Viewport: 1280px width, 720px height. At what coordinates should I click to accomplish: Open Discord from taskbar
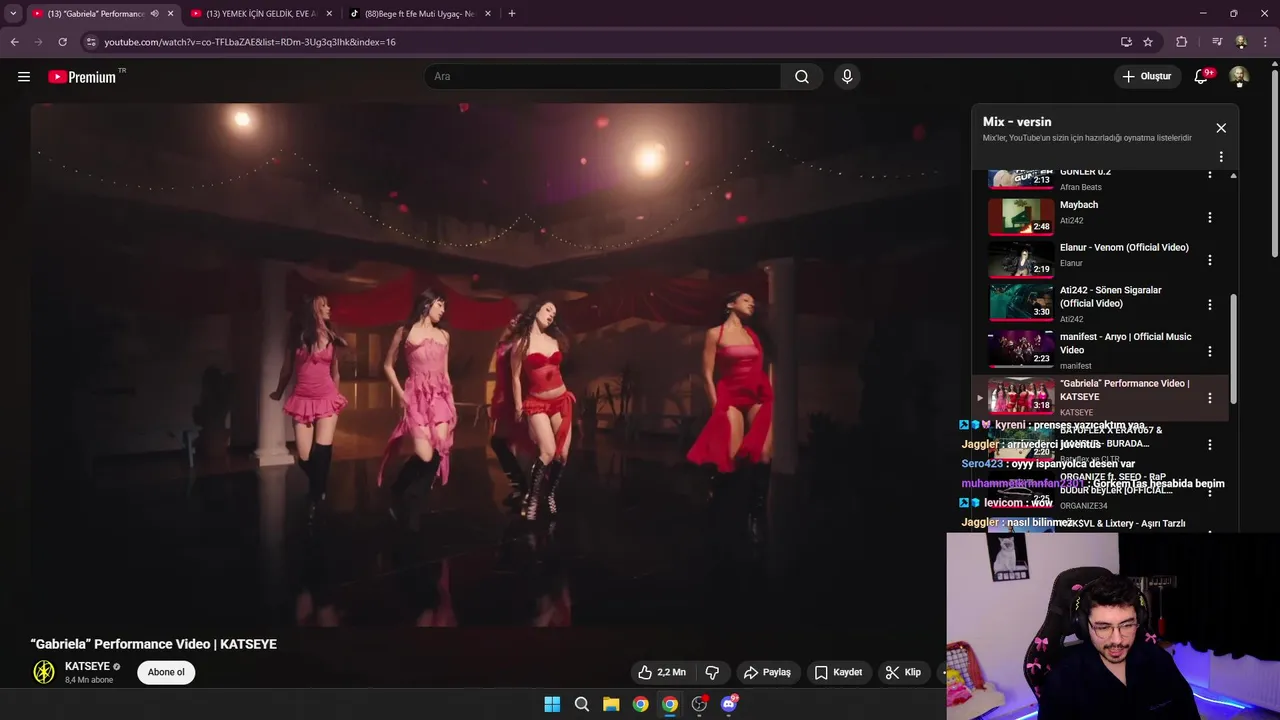pyautogui.click(x=729, y=704)
